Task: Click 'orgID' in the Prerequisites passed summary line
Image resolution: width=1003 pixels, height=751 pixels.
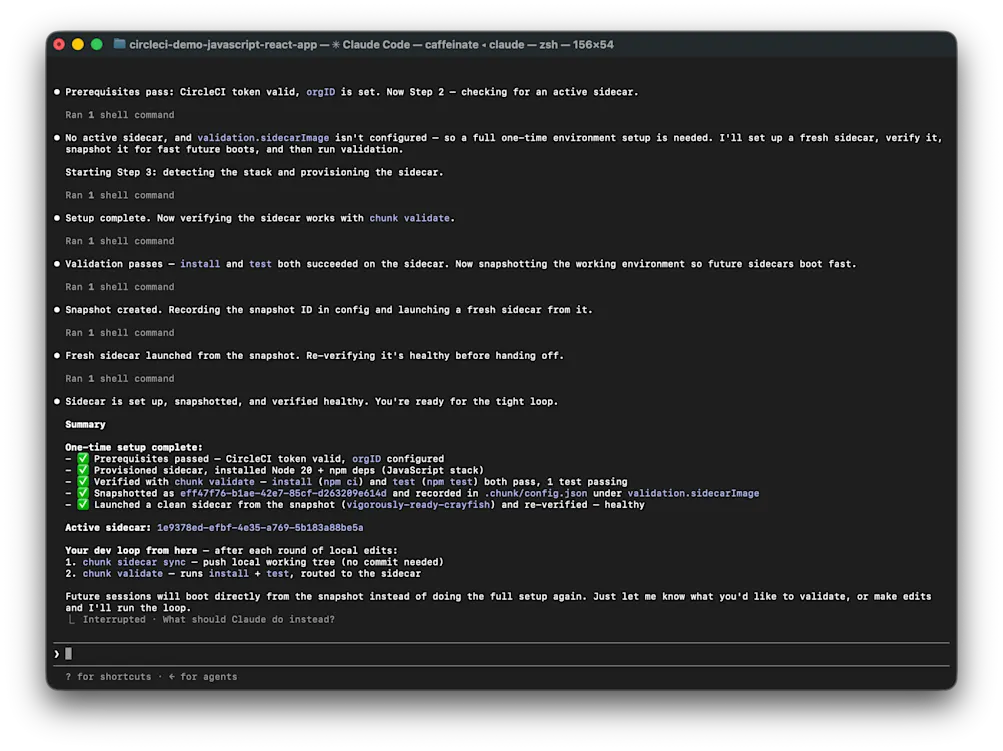Action: point(366,459)
